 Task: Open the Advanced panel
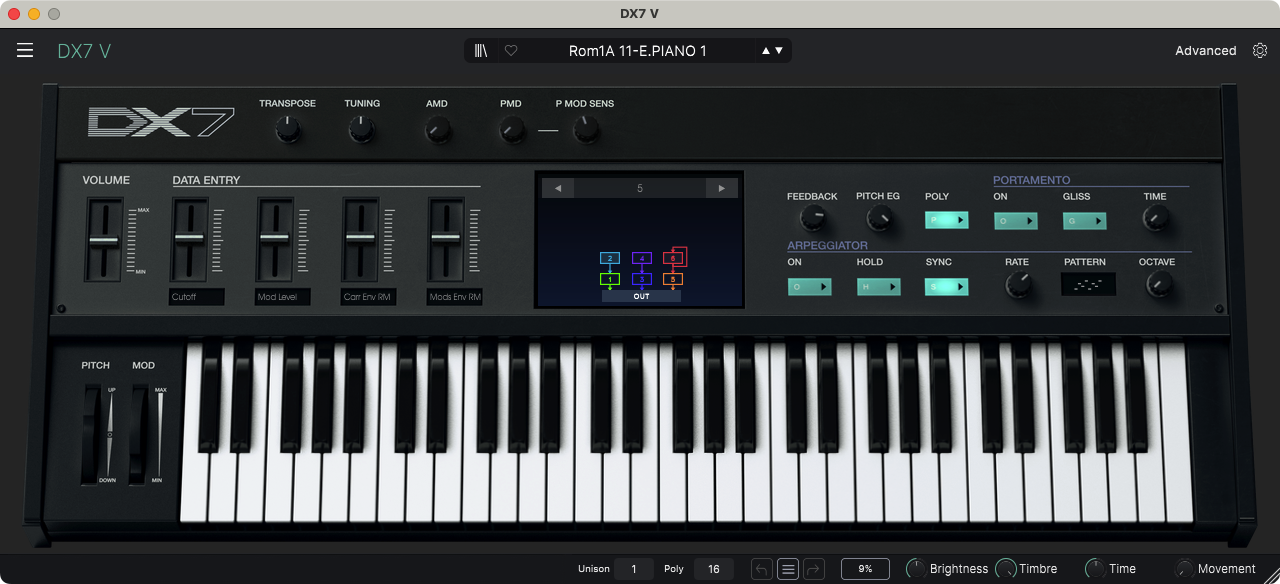(x=1205, y=51)
